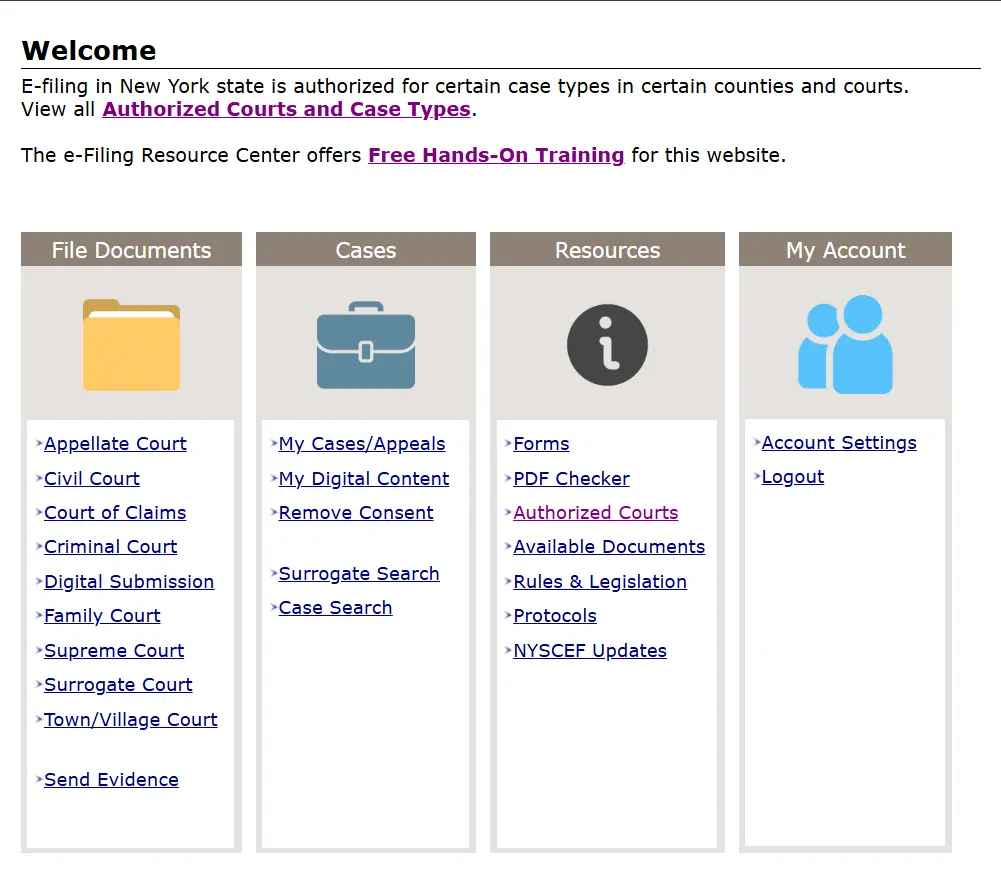The height and width of the screenshot is (886, 1001).
Task: Open My Cases/Appeals
Action: pyautogui.click(x=362, y=444)
